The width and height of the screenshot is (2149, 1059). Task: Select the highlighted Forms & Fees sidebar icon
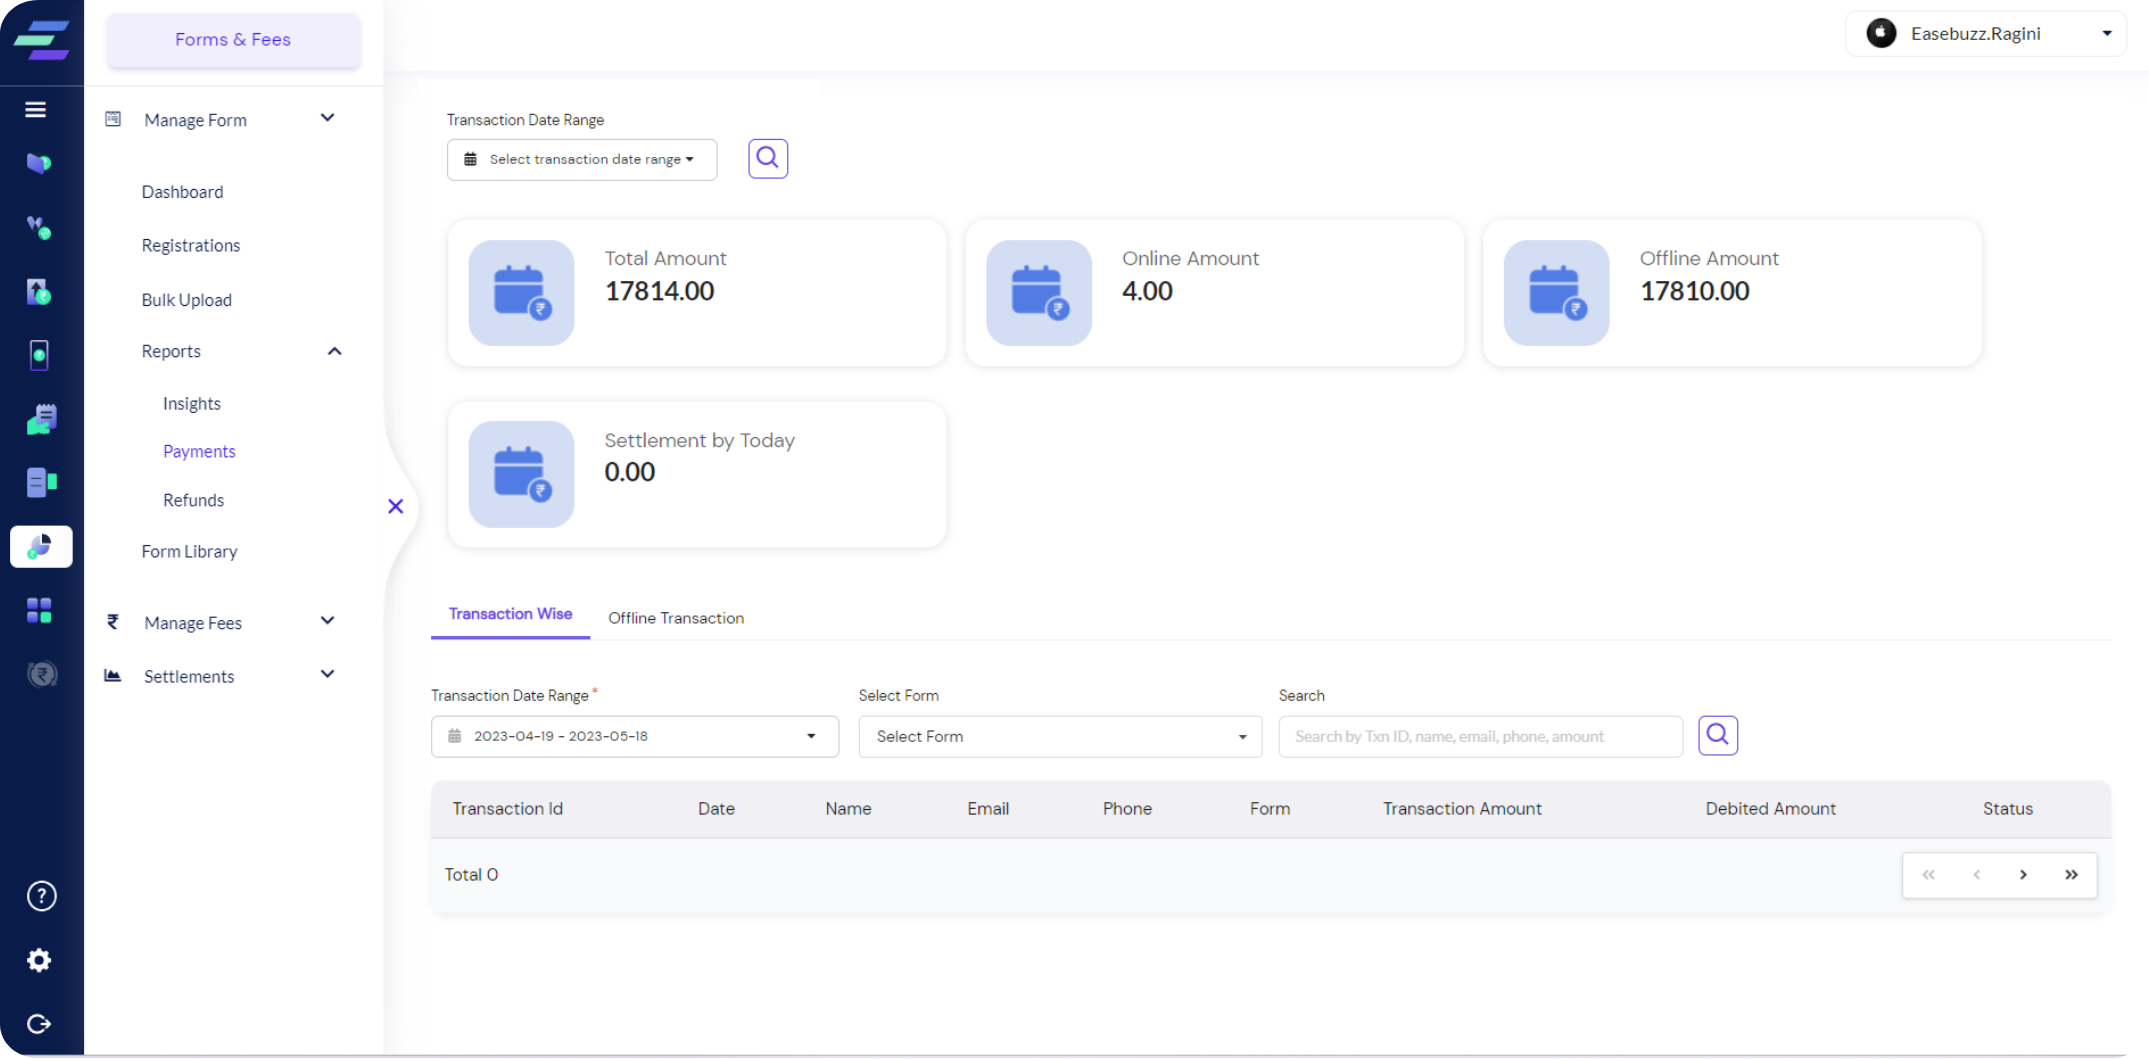[41, 546]
